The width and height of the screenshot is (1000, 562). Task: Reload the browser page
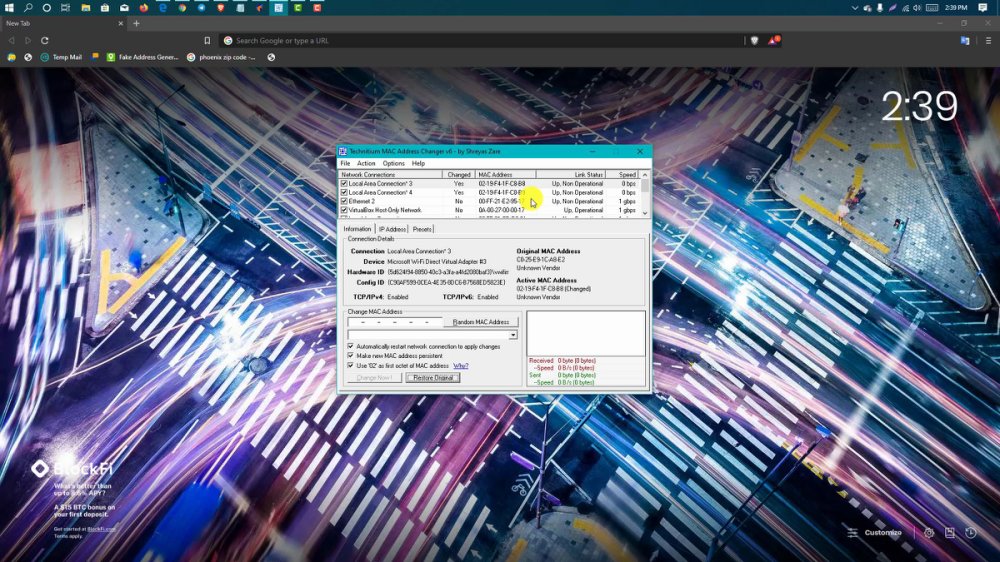[x=45, y=40]
